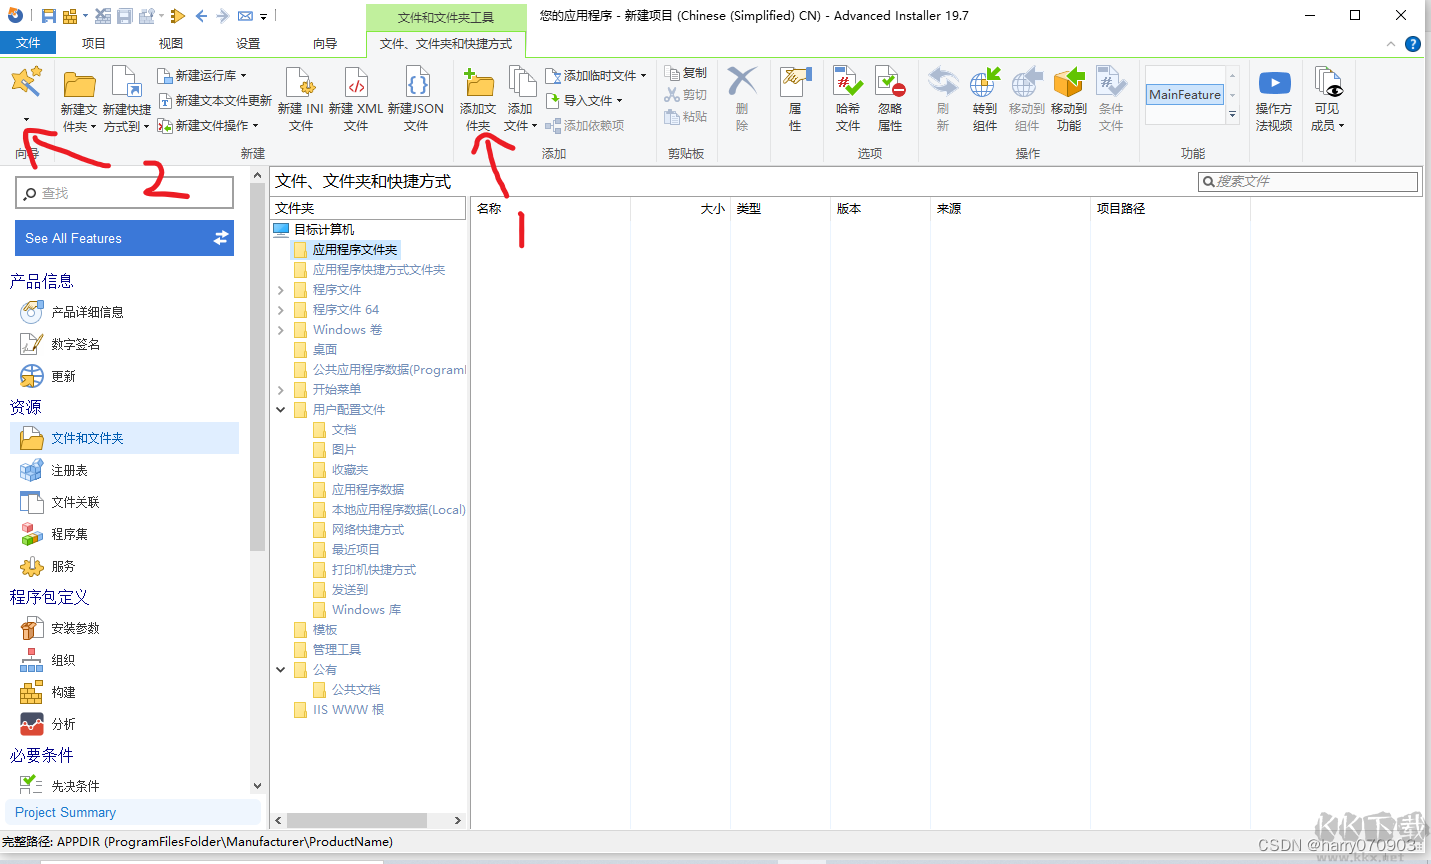Open the MainFeature dropdown
This screenshot has width=1431, height=864.
pos(1184,93)
